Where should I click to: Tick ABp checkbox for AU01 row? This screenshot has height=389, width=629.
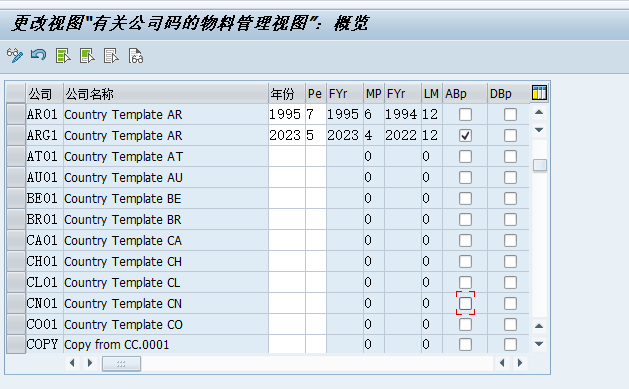465,177
